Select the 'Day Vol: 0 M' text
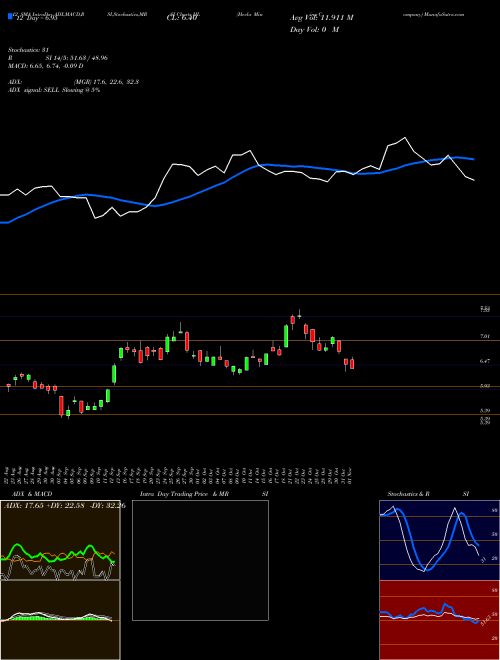This screenshot has width=500, height=660. (314, 30)
